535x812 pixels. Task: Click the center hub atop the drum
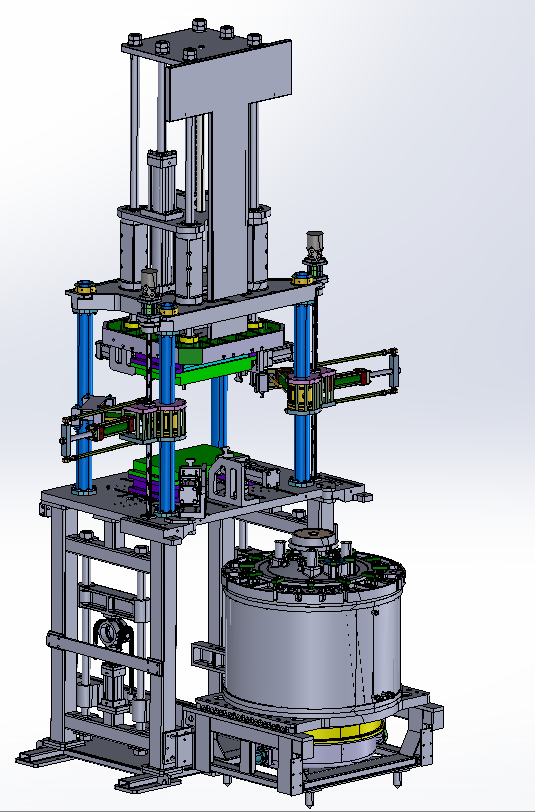pos(312,541)
